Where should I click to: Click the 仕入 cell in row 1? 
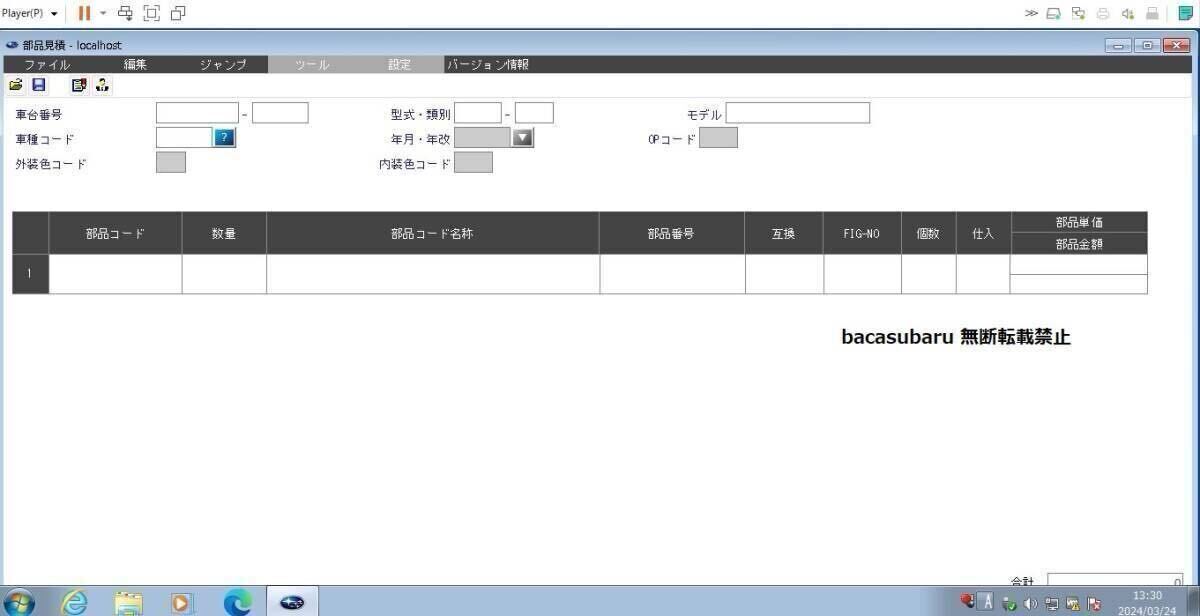984,274
